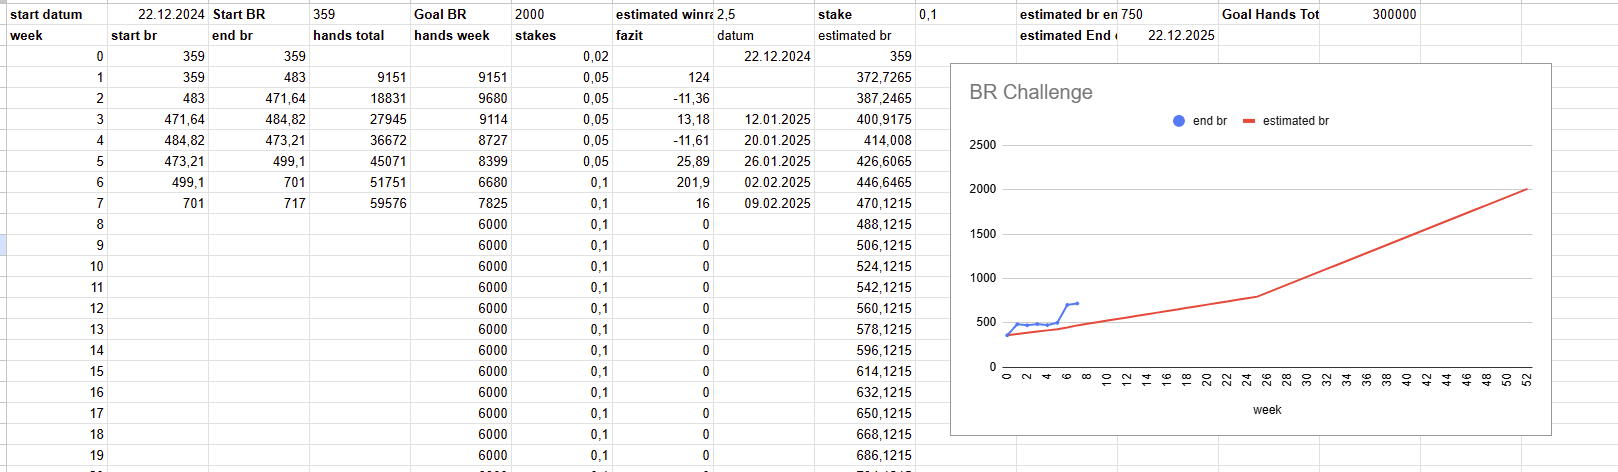This screenshot has width=1618, height=472.
Task: Click the week column cell 13
Action: [57, 329]
